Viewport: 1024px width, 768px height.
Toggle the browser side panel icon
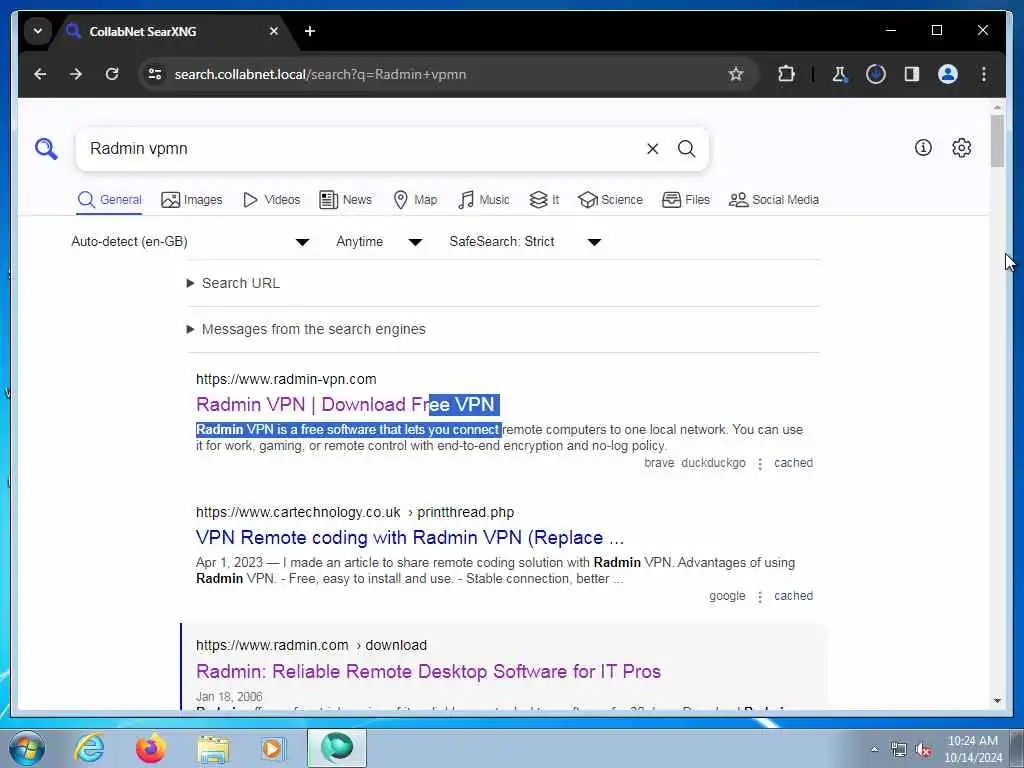[912, 74]
